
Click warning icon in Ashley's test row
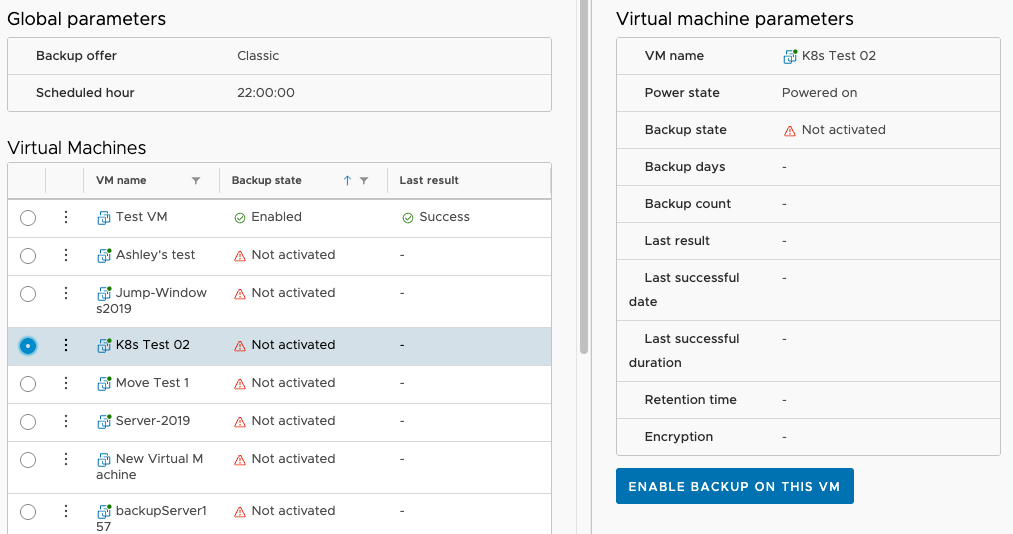(x=240, y=256)
